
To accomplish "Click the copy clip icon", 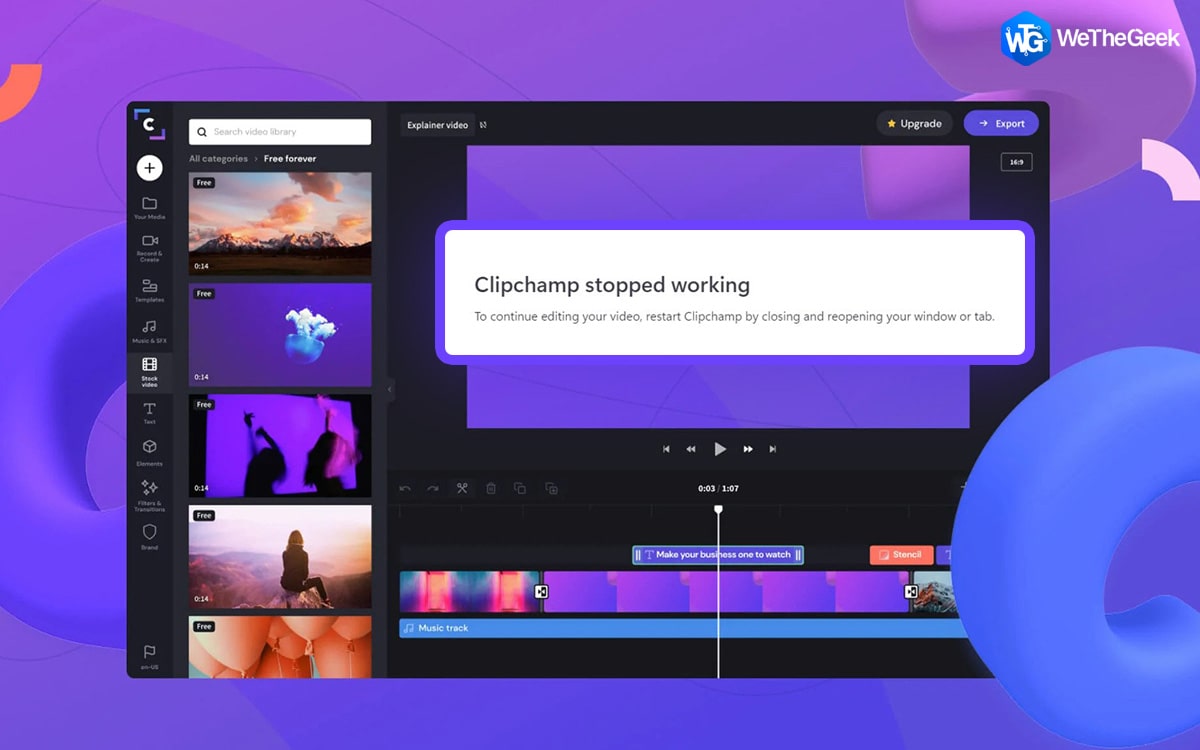I will point(520,488).
